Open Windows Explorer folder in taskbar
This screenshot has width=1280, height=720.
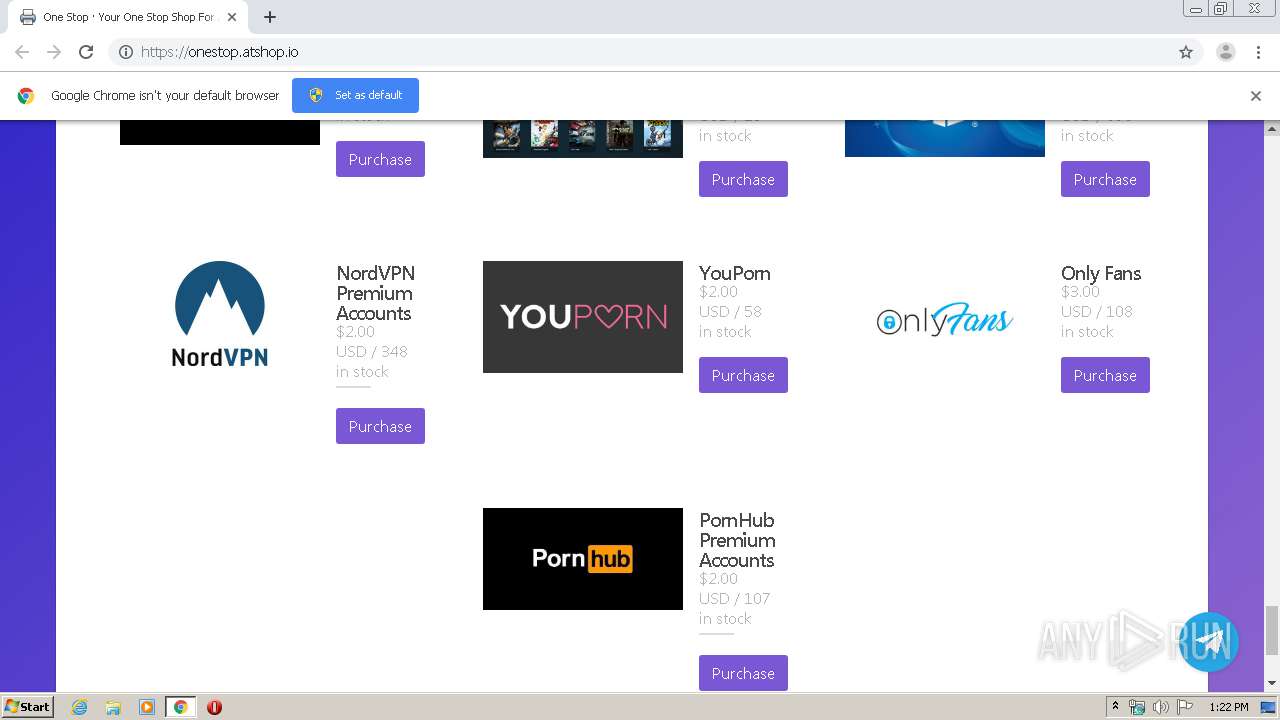[113, 707]
